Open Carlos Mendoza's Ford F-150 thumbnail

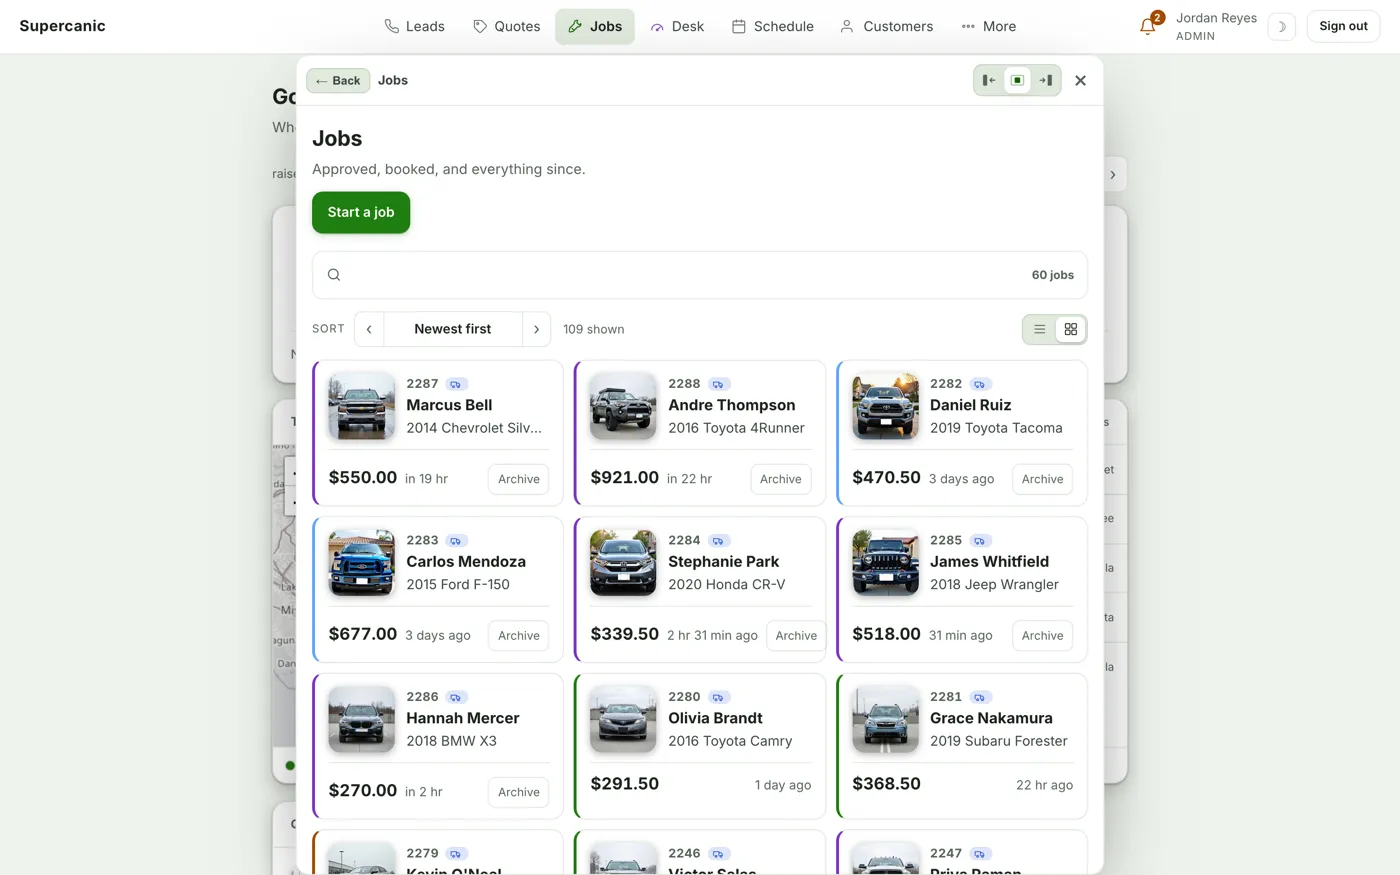[x=361, y=563]
